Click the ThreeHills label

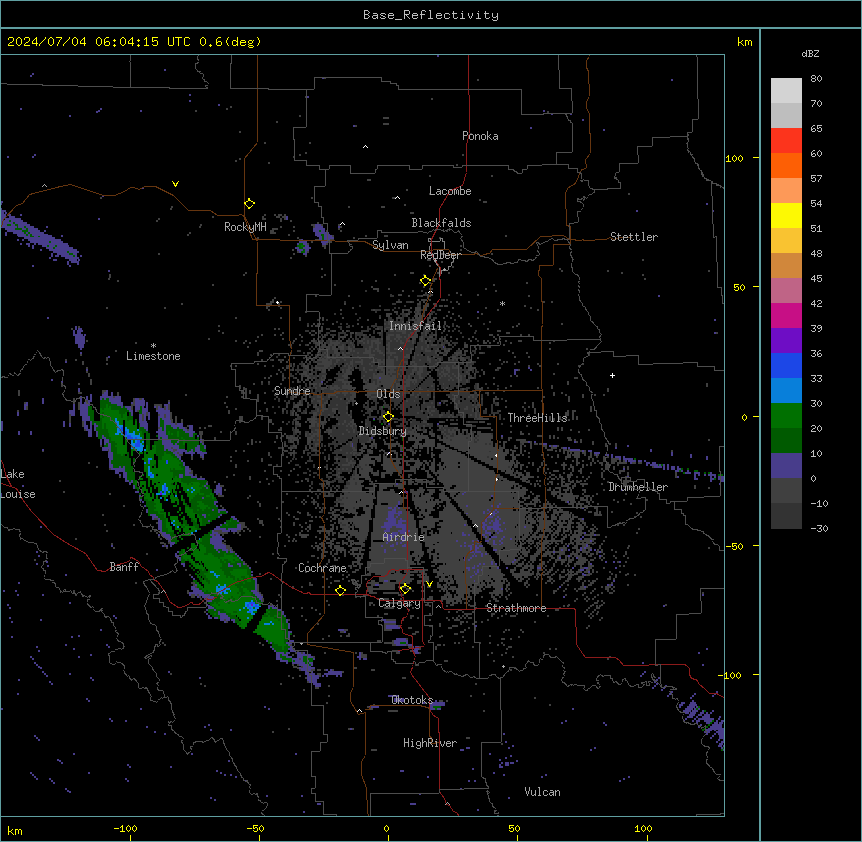[x=537, y=418]
